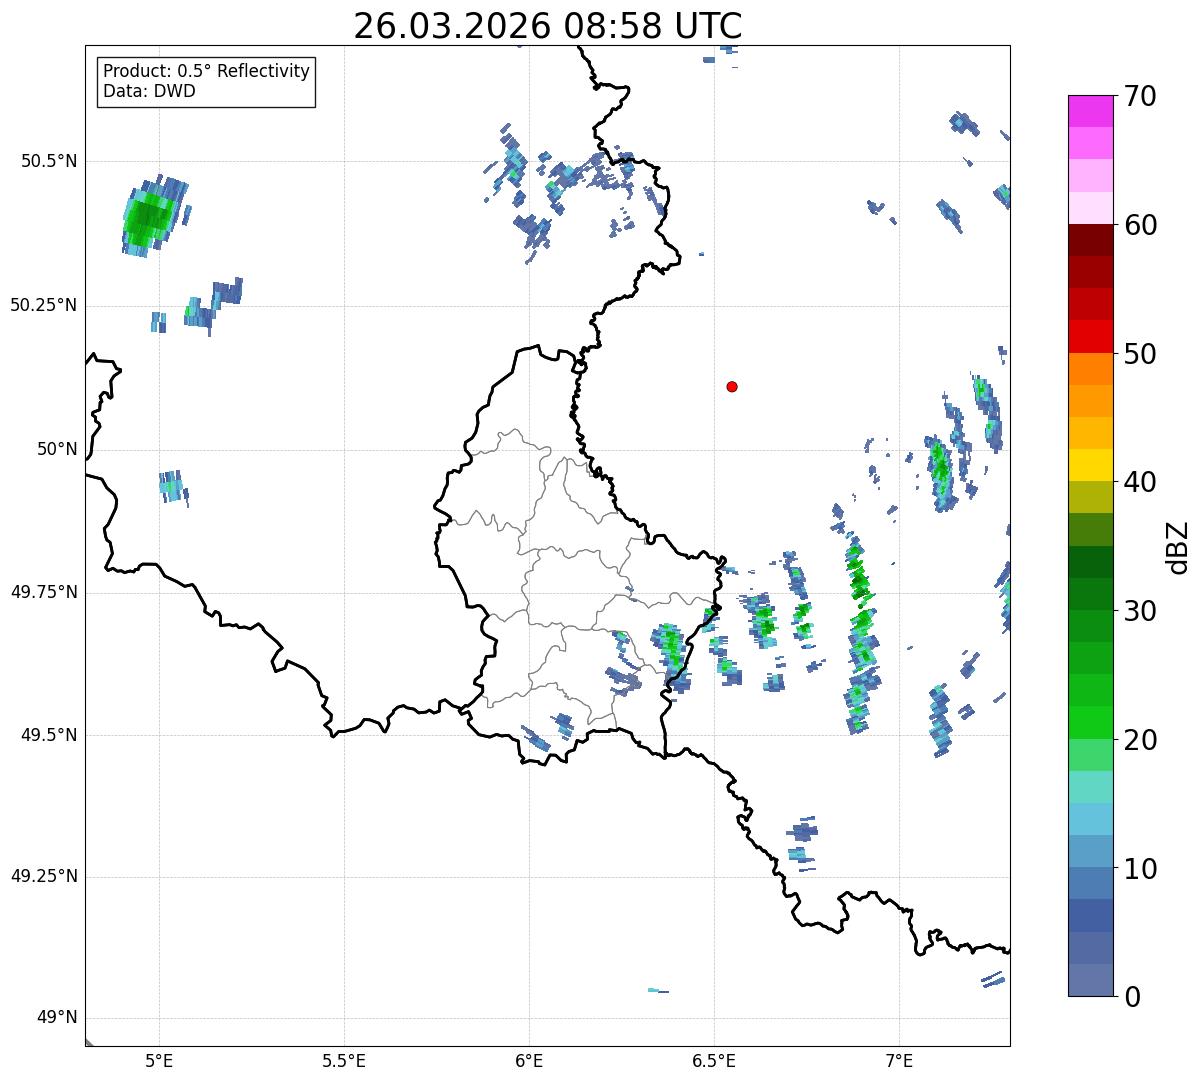Click the longitude label "5°E"

point(159,1060)
